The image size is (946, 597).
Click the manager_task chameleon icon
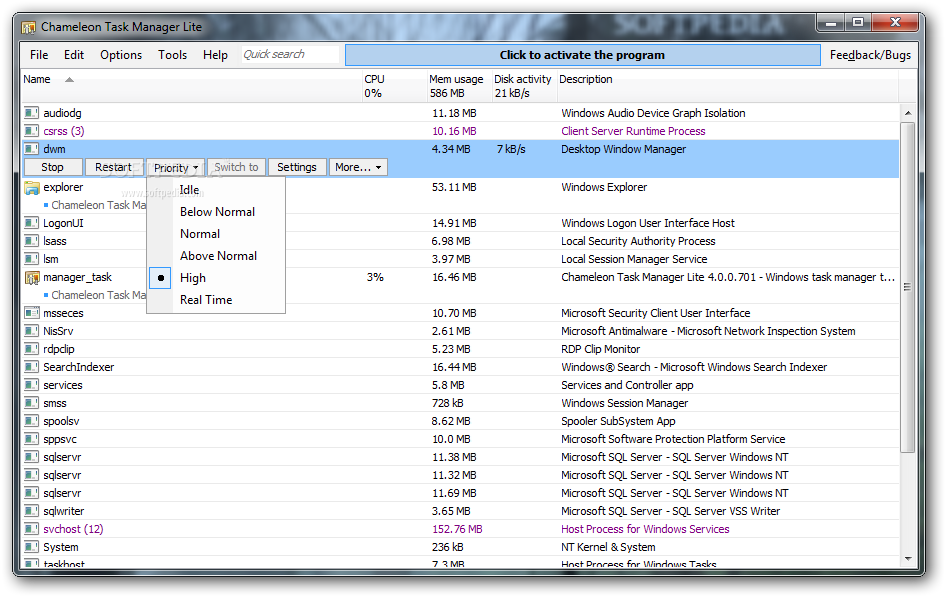(x=31, y=277)
